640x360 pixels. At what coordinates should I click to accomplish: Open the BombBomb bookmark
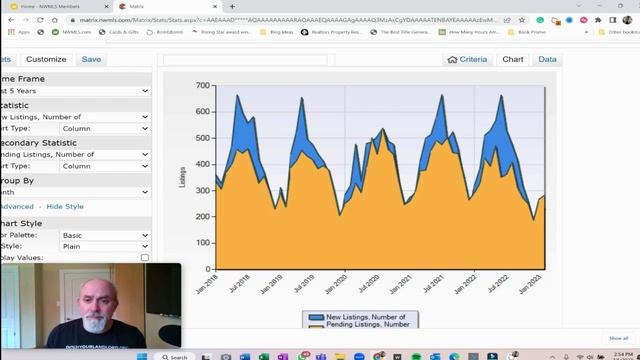[165, 32]
